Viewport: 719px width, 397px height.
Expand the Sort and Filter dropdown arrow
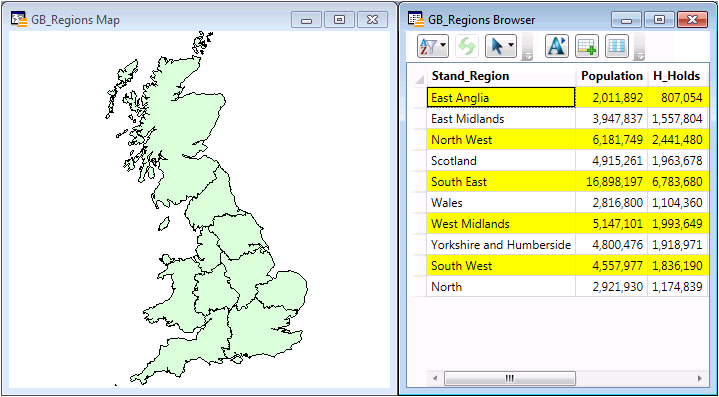tap(443, 46)
